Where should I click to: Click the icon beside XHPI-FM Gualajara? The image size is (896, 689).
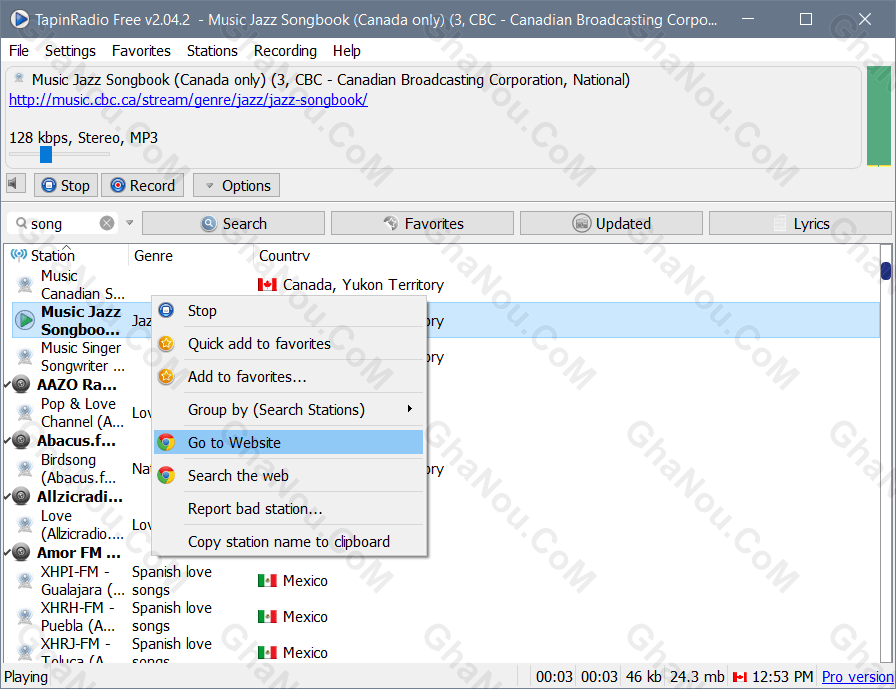[25, 580]
